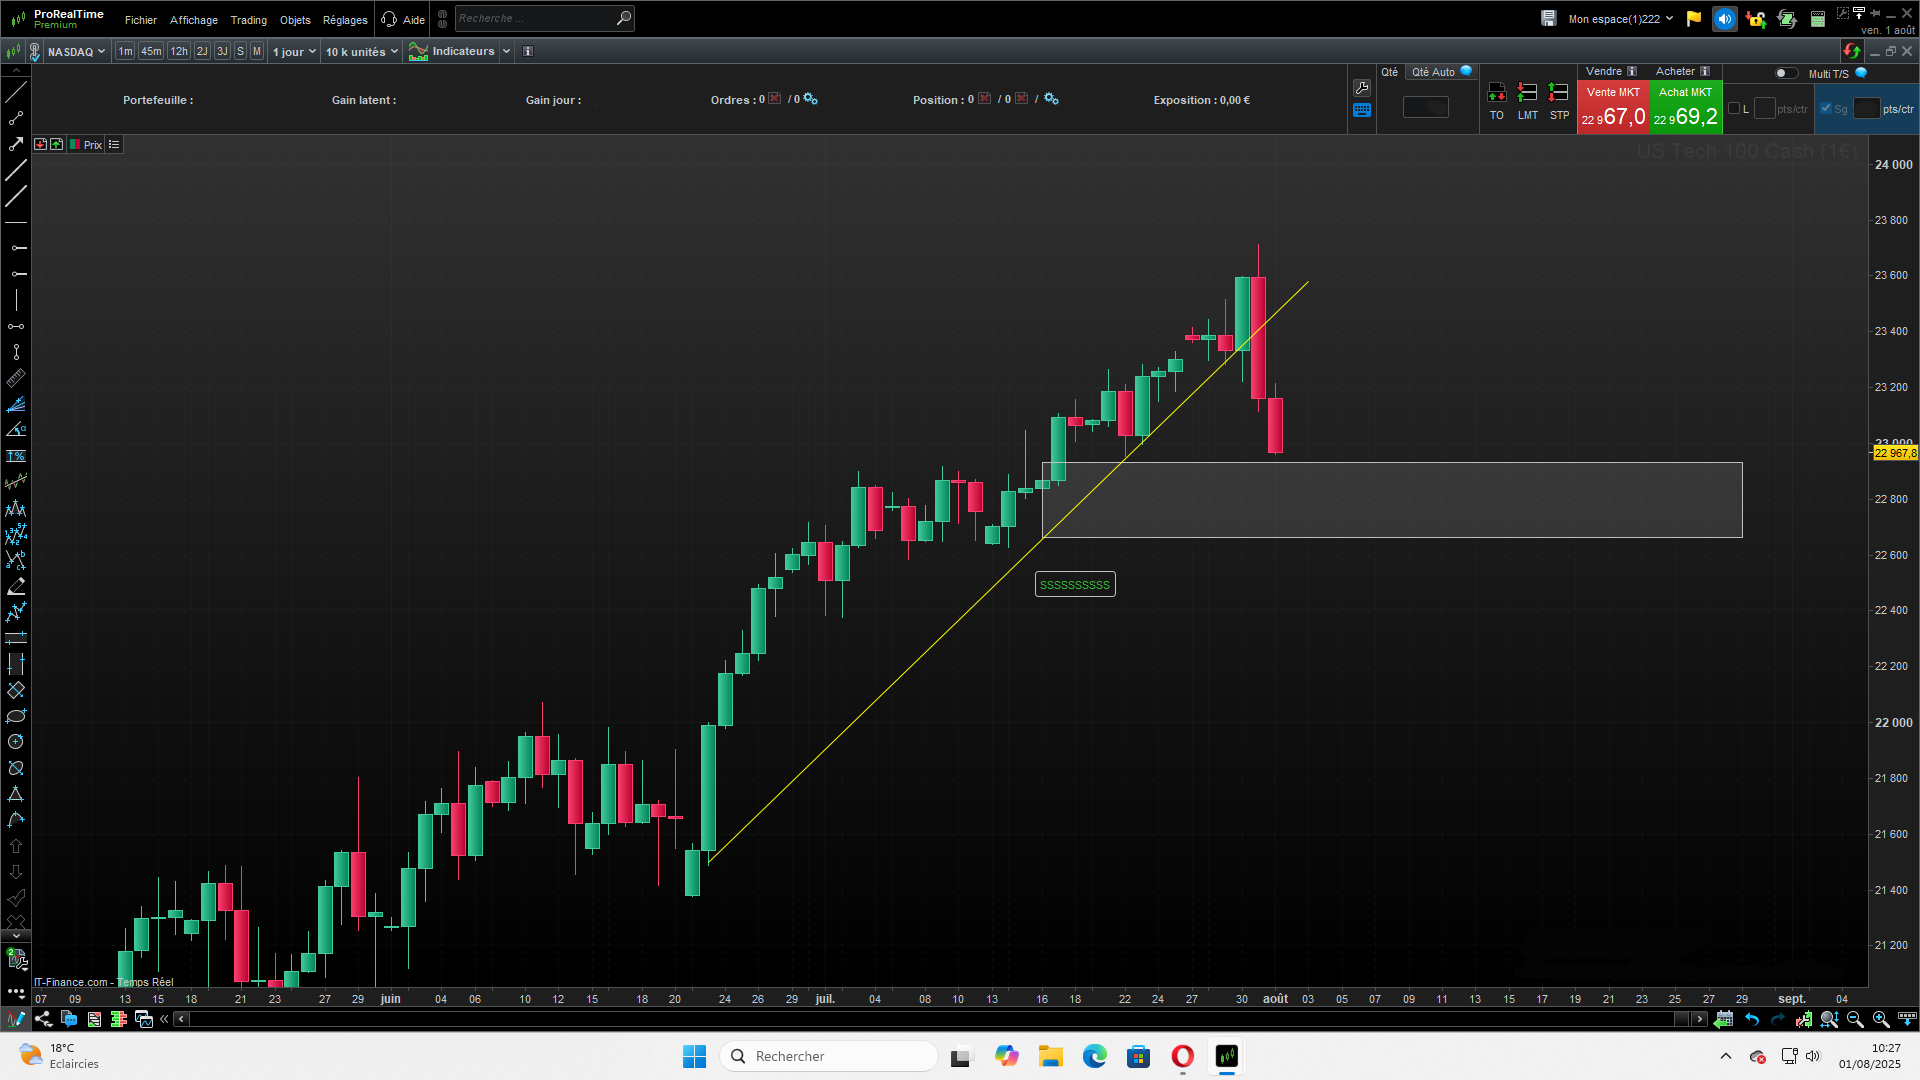Toggle the Multi T/S switch
This screenshot has height=1080, width=1920.
click(x=1785, y=73)
